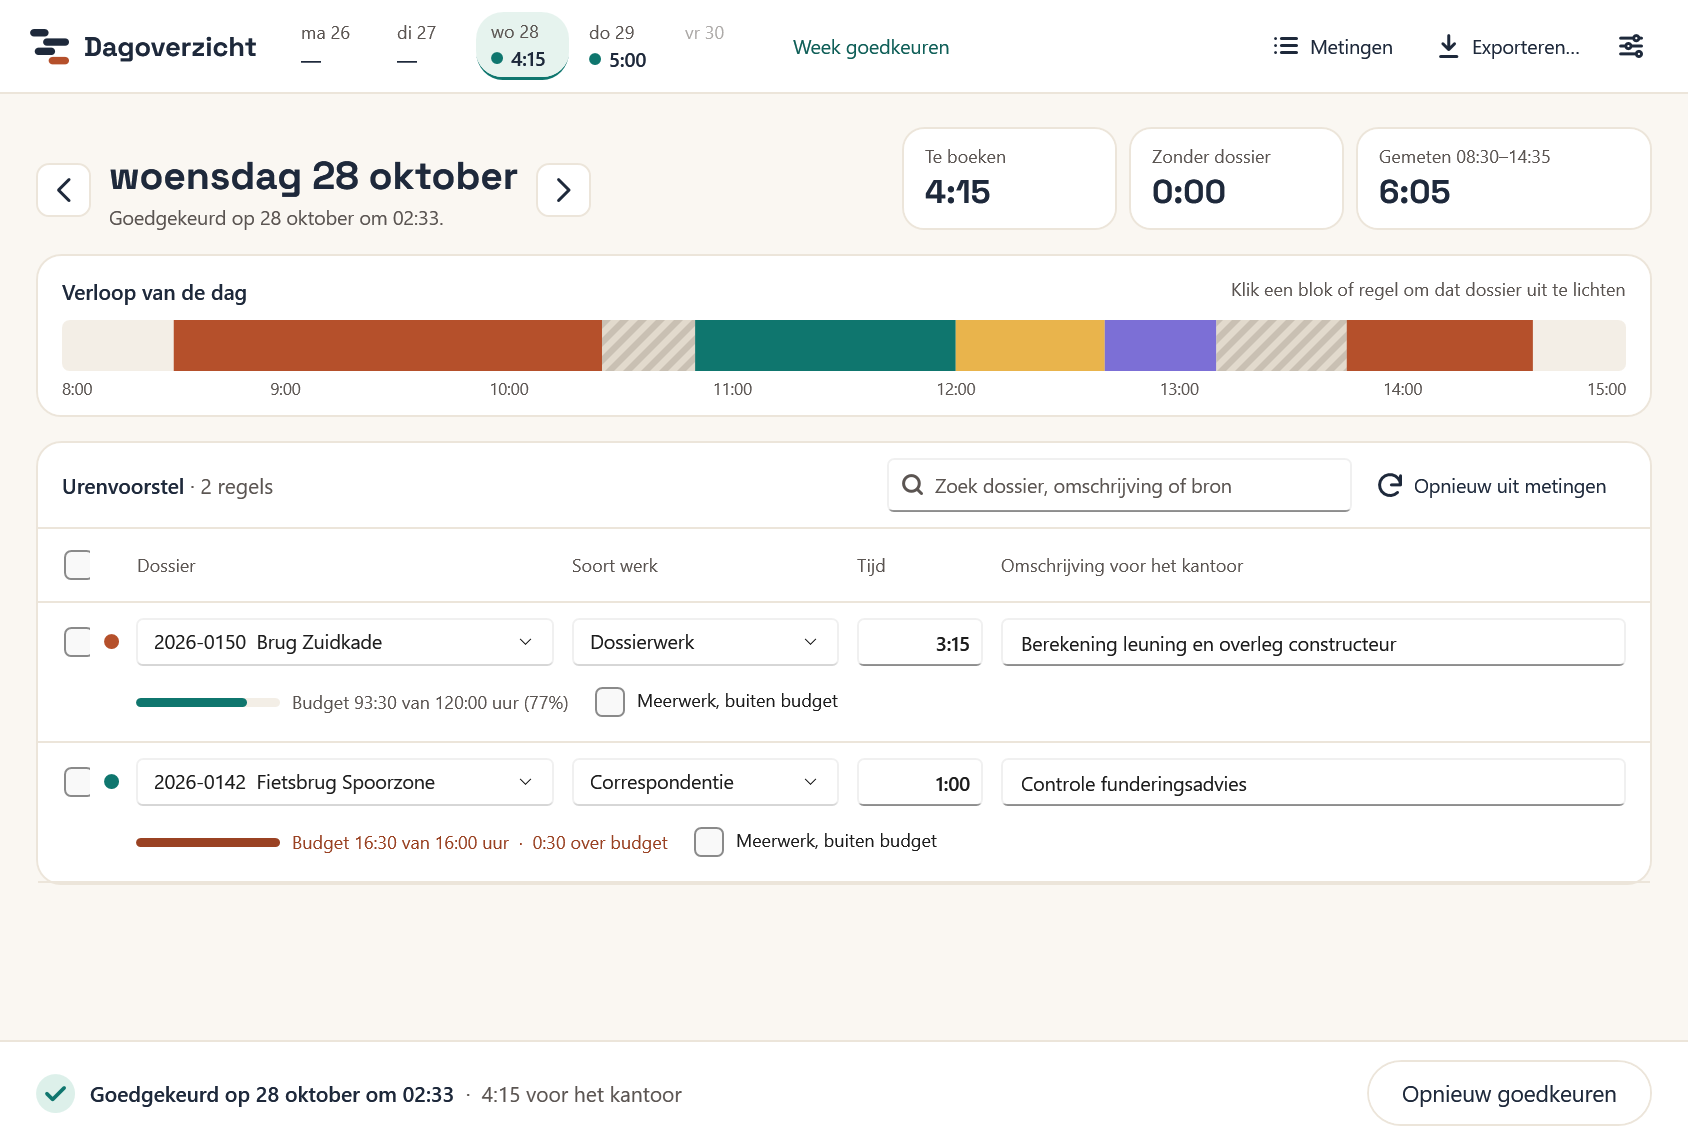
Task: Click the first long red timeline block
Action: pyautogui.click(x=388, y=345)
